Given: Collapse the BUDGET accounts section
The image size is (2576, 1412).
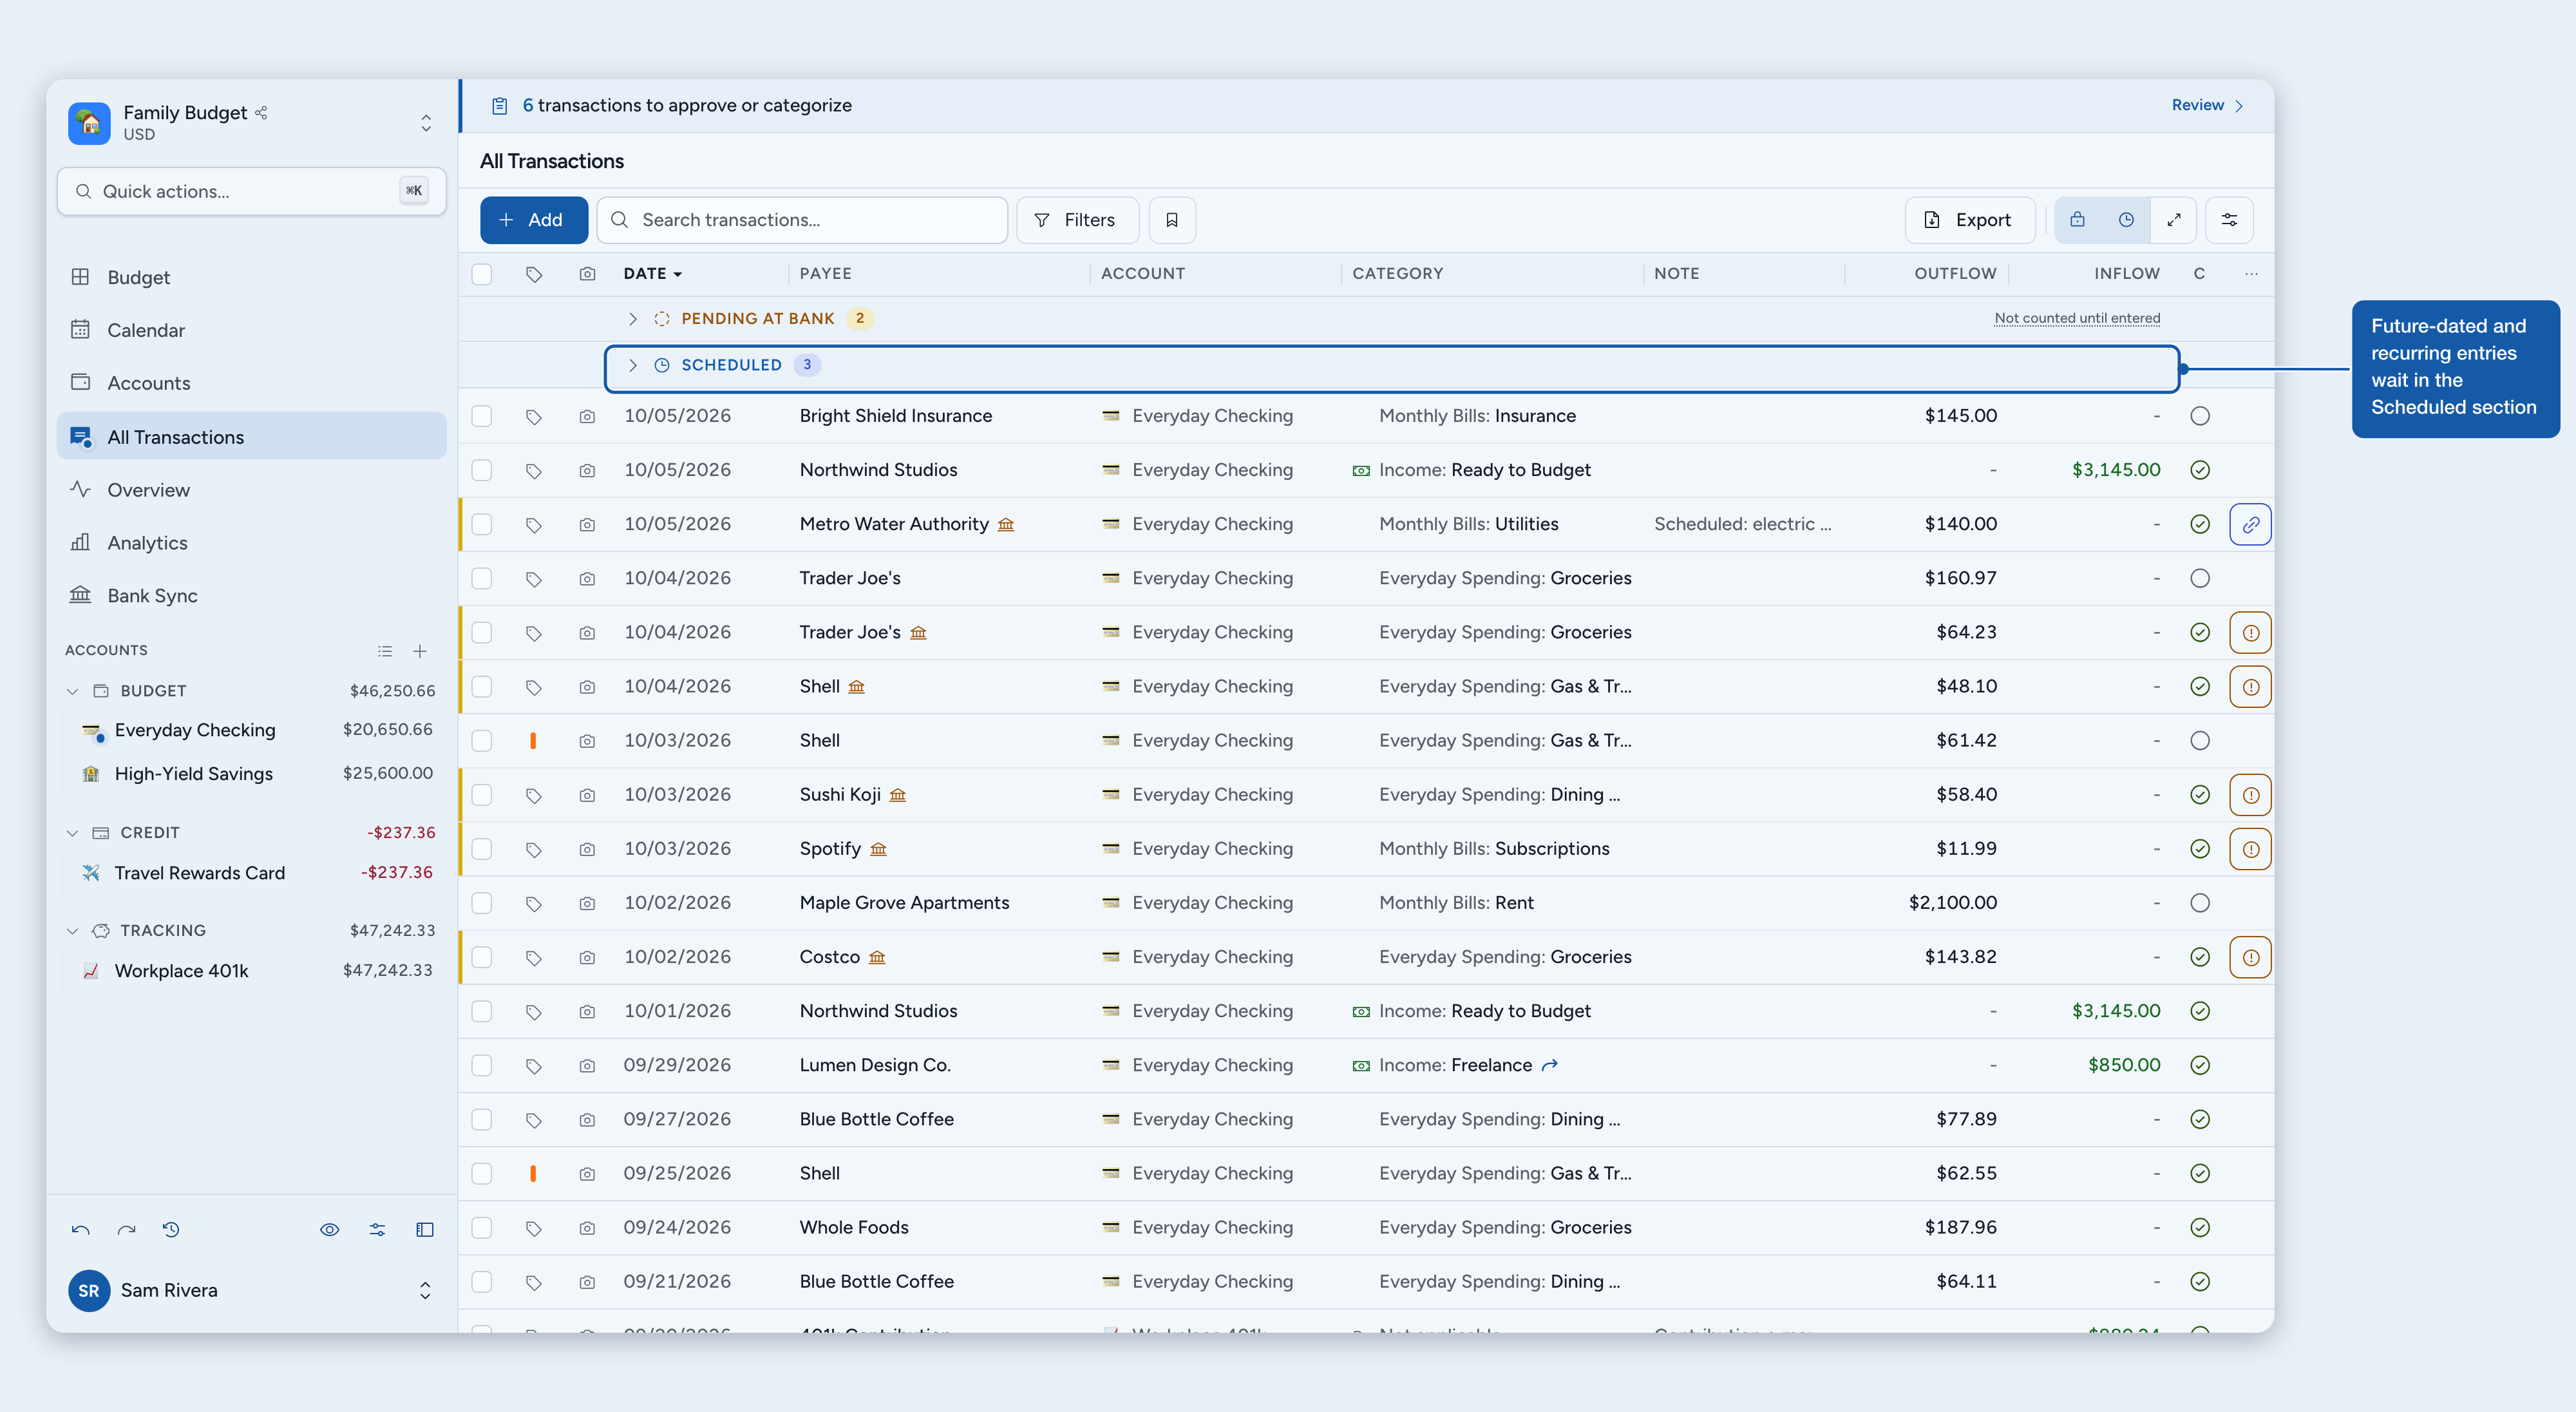Looking at the screenshot, I should click(72, 691).
